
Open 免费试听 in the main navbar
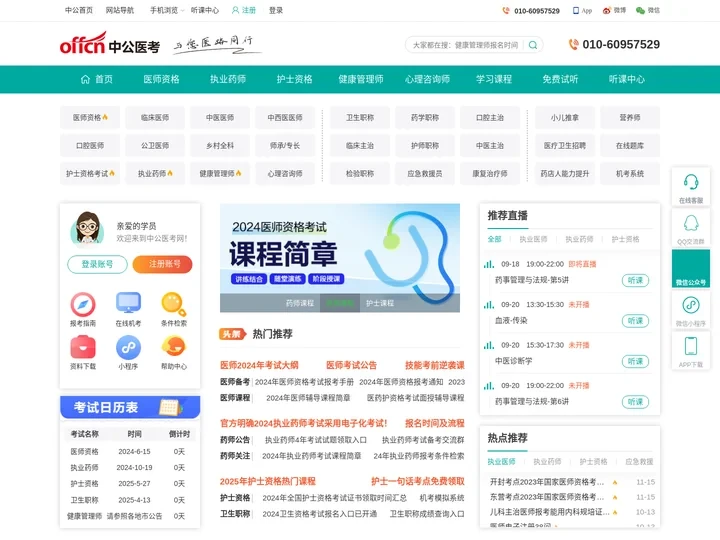coord(560,79)
